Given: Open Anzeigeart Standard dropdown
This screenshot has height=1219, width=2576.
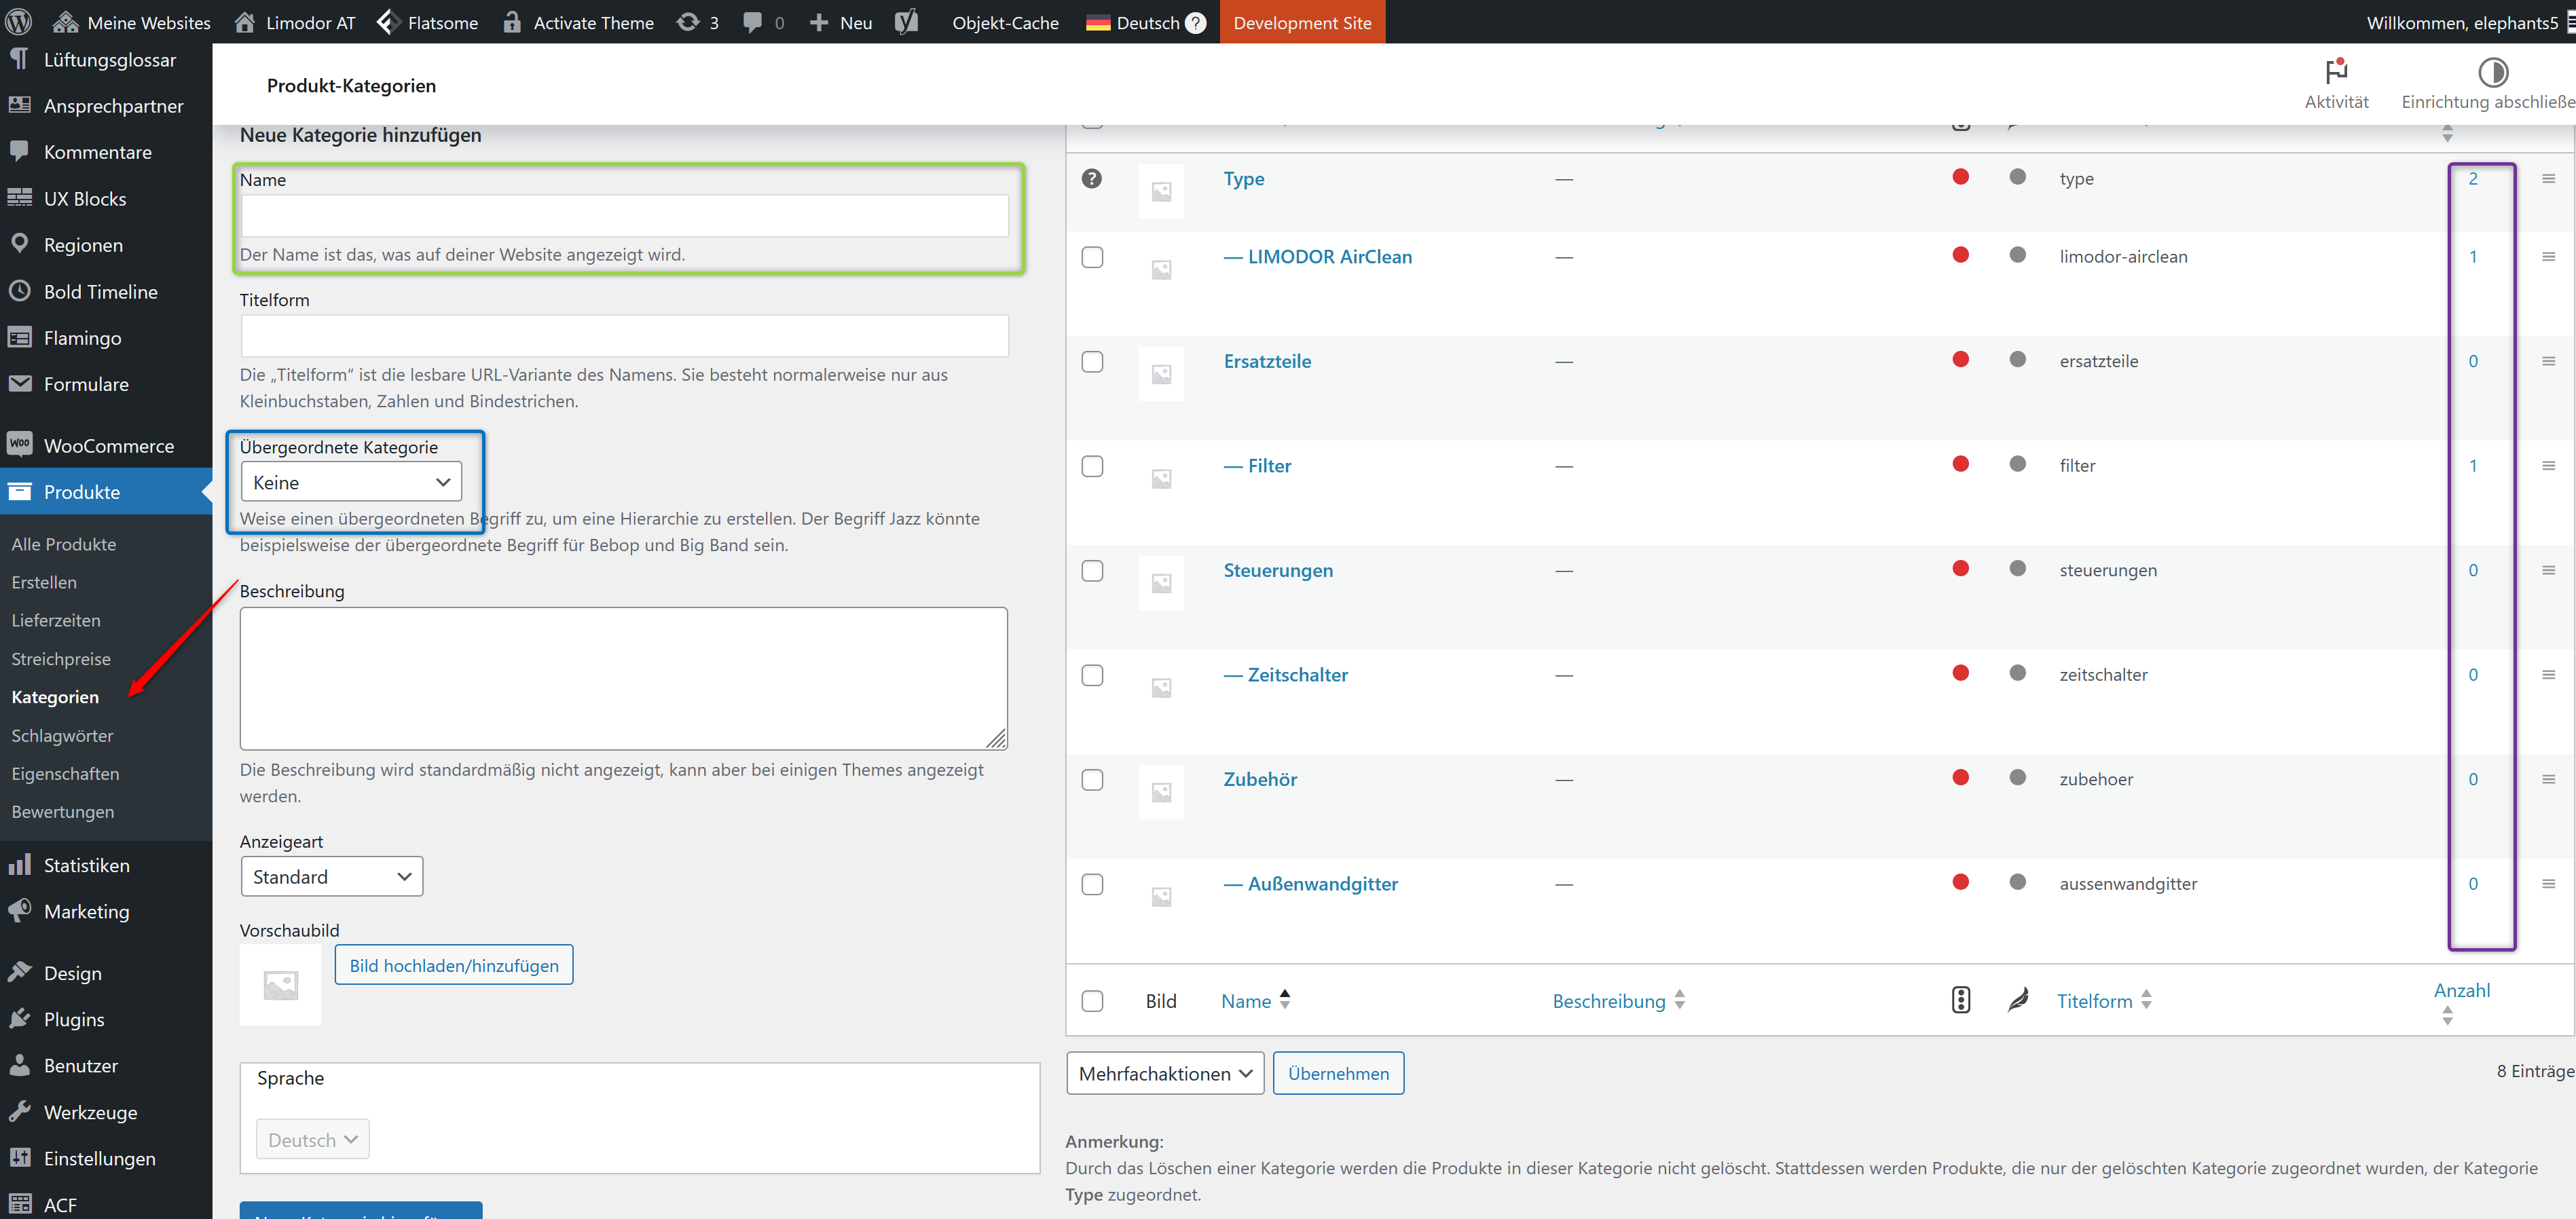Looking at the screenshot, I should click(332, 877).
